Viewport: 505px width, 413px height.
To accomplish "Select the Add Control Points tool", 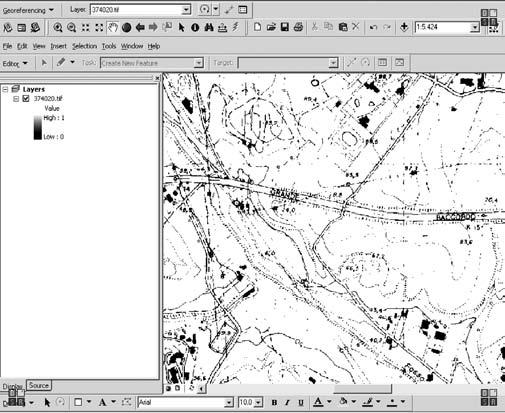I will (x=229, y=10).
